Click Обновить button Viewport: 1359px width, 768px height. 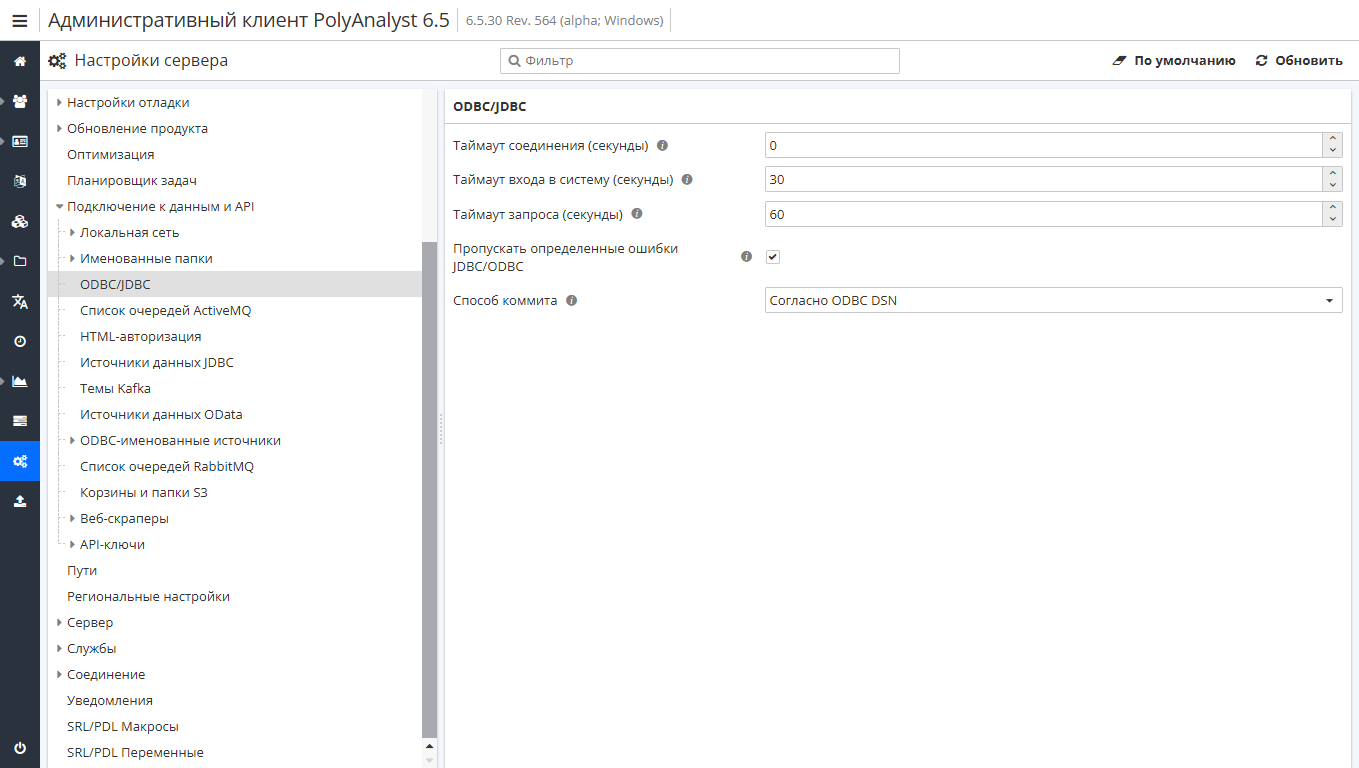coord(1299,61)
